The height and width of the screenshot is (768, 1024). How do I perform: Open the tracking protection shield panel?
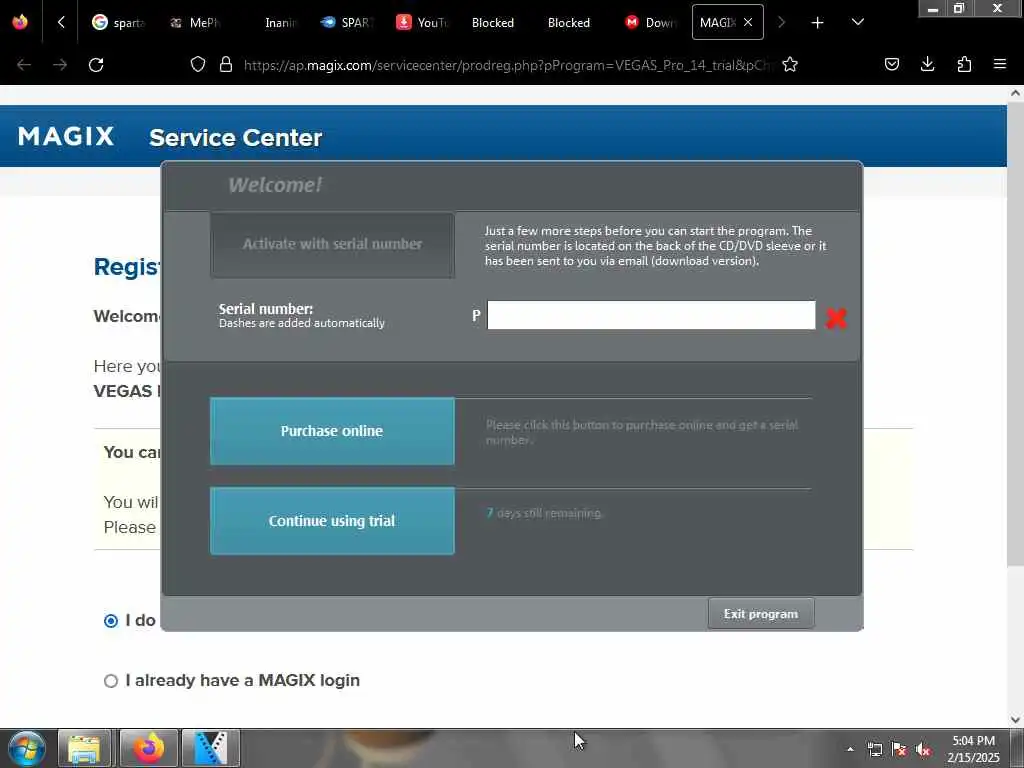(198, 64)
